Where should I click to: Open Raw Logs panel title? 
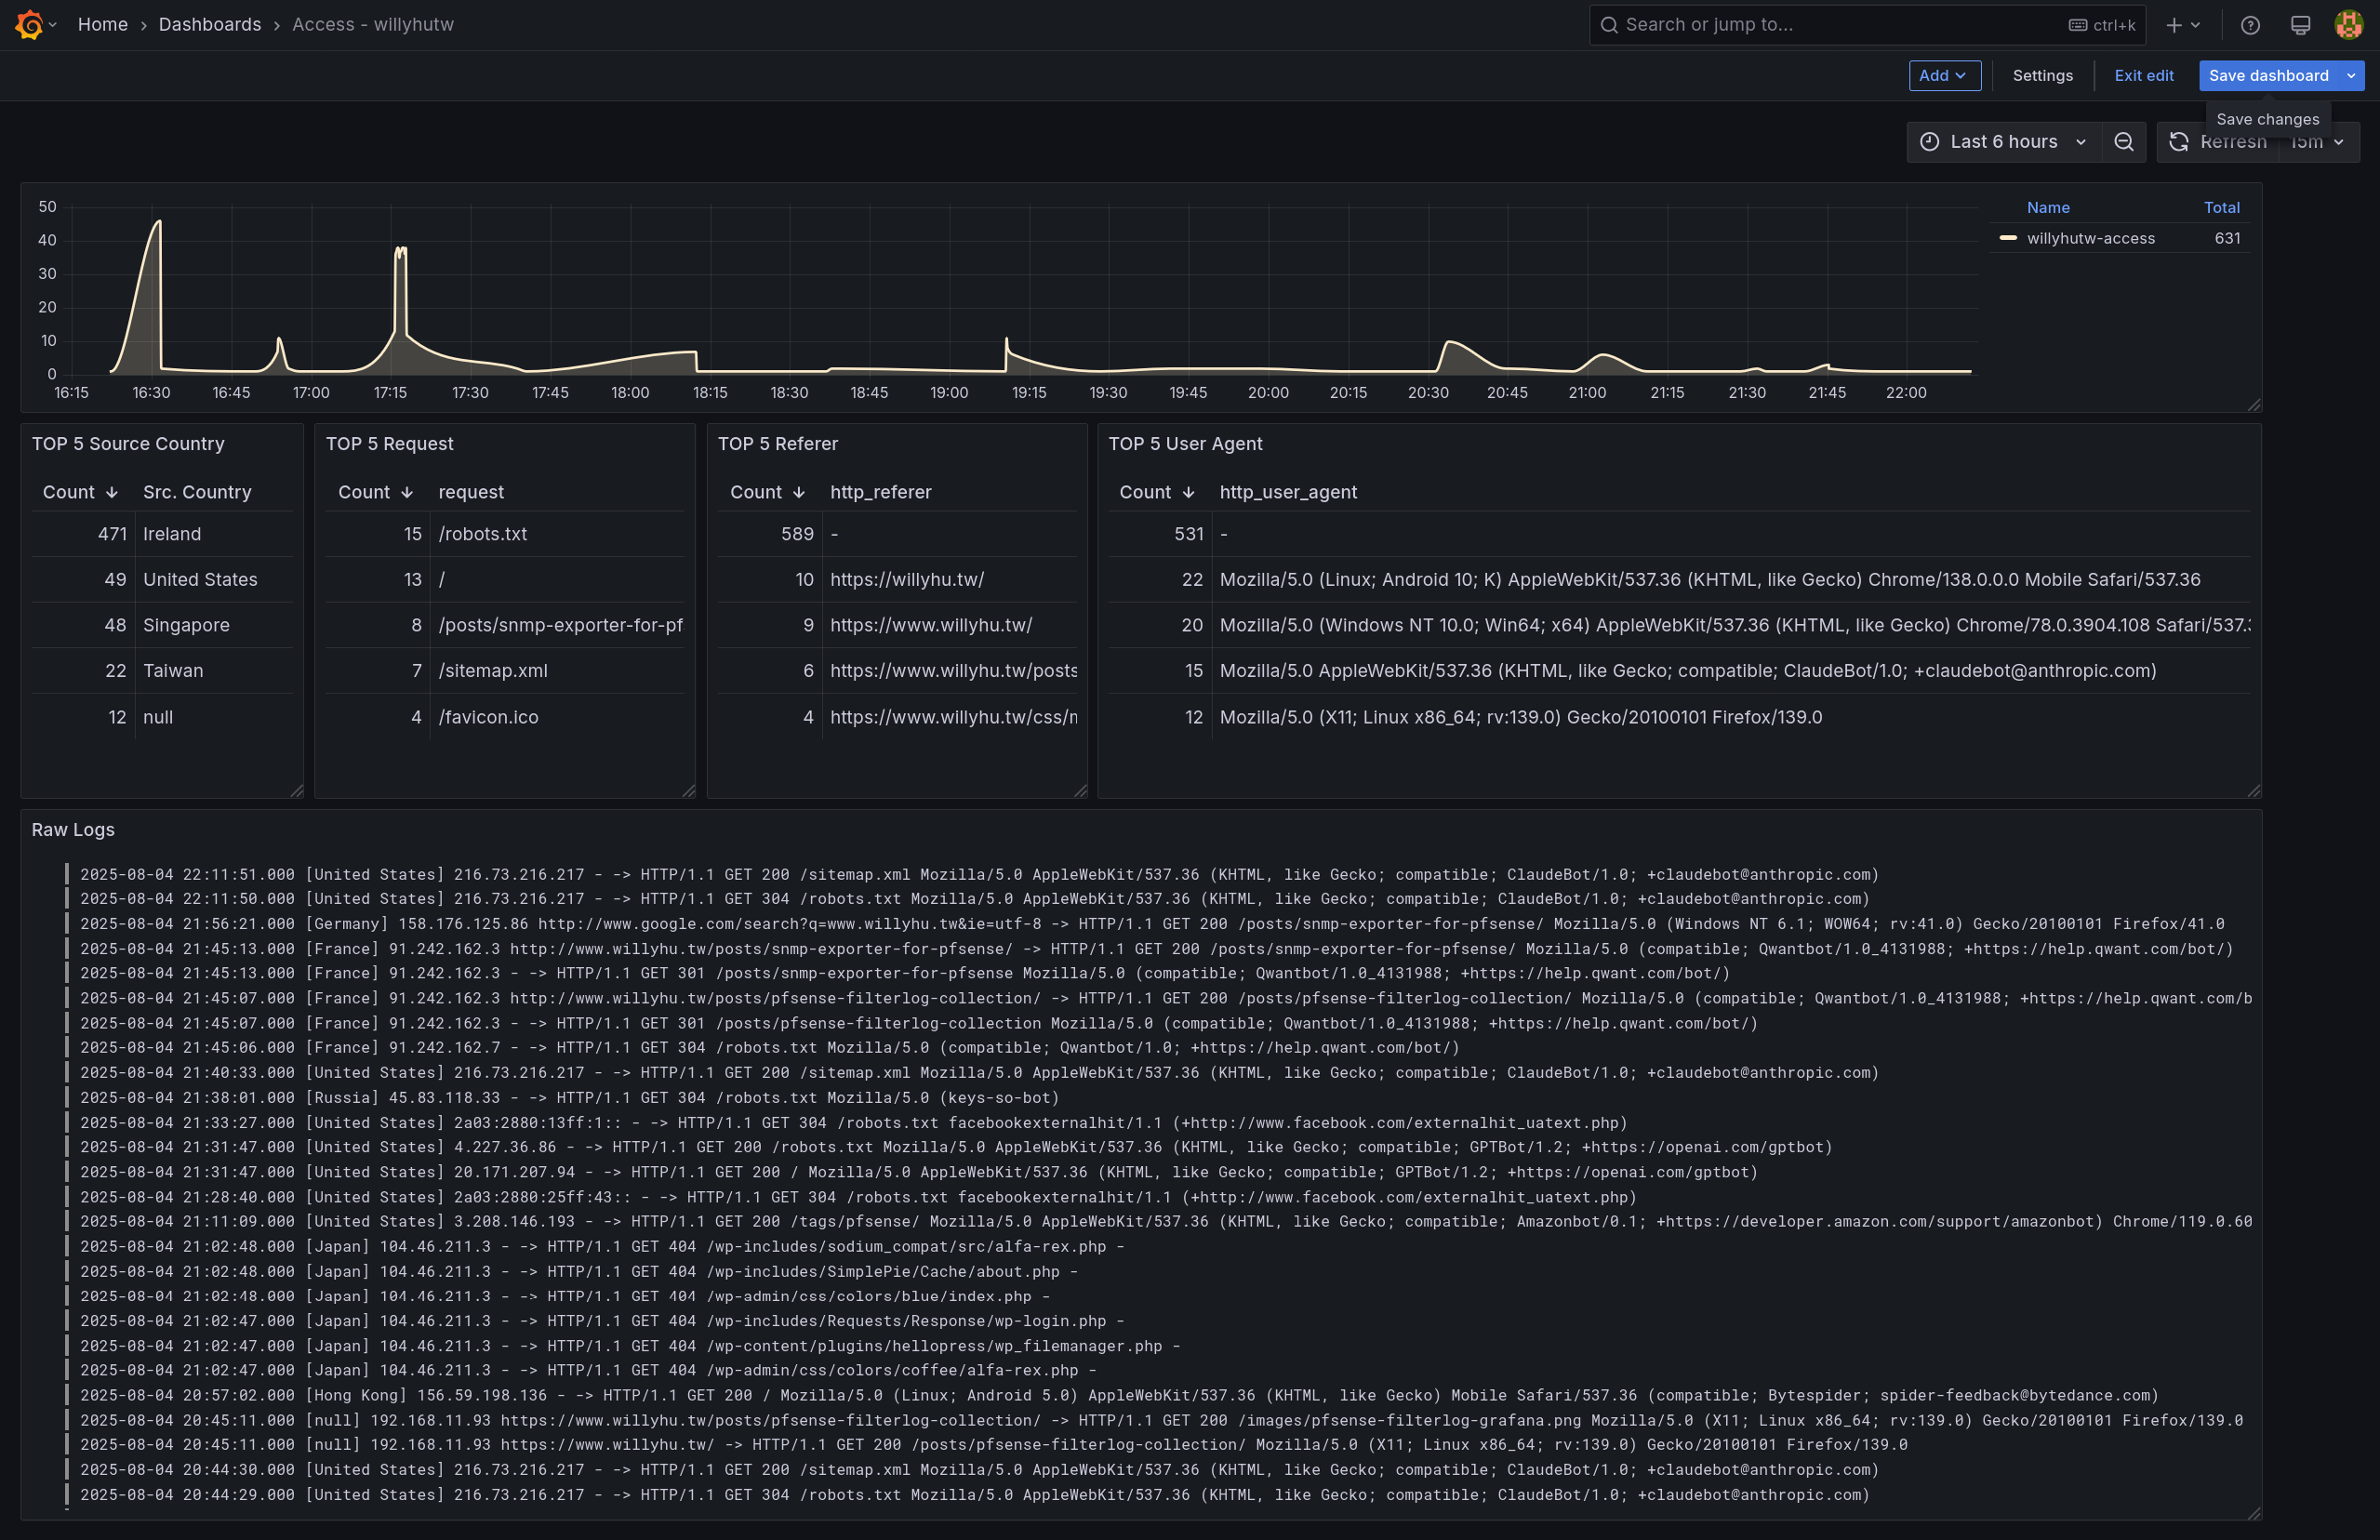[x=73, y=829]
